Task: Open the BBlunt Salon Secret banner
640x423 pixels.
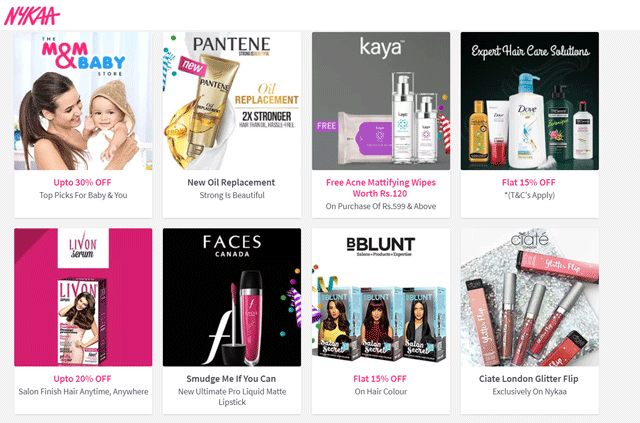Action: 381,297
